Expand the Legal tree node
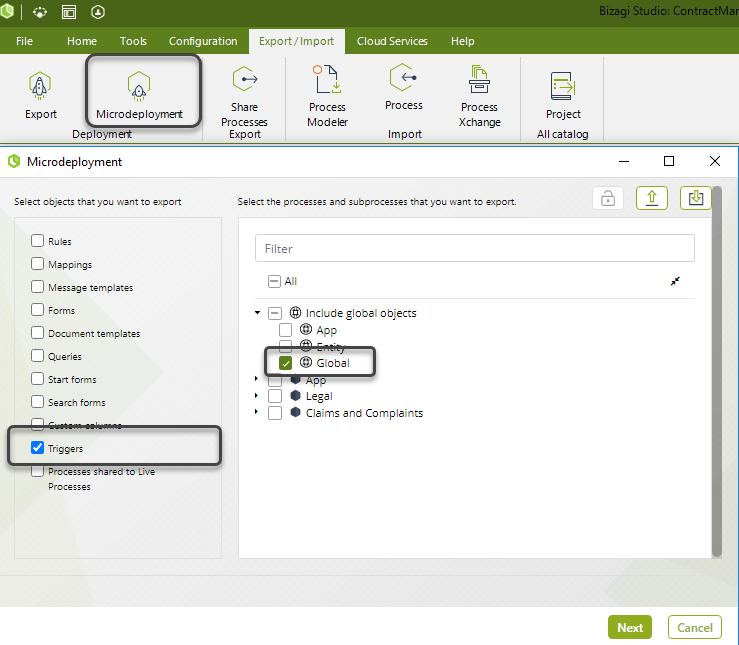Viewport: 739px width, 645px height. tap(256, 395)
